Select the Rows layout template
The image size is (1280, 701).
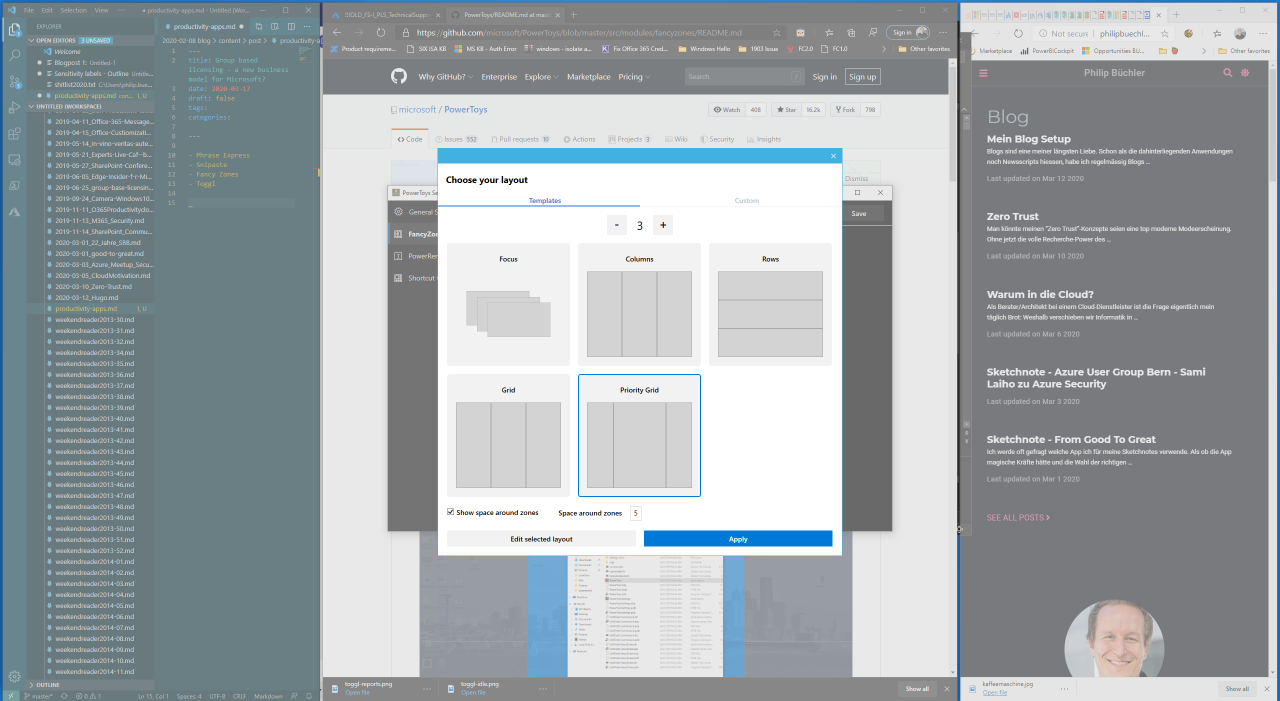tap(770, 304)
